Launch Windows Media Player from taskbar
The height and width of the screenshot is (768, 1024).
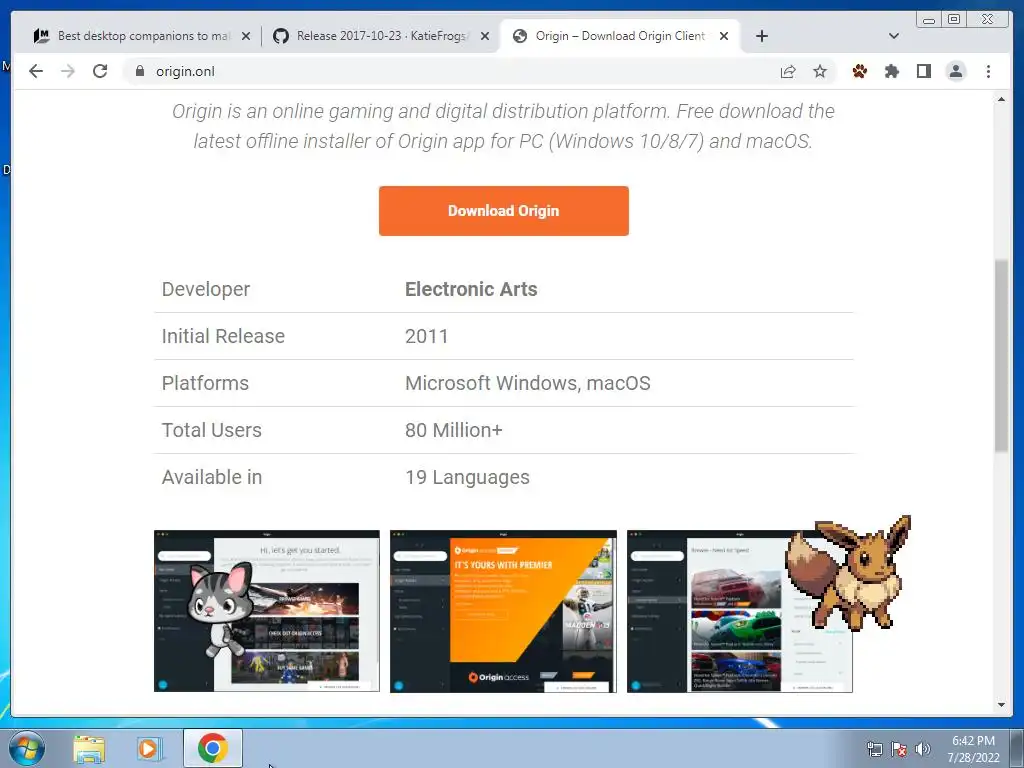tap(148, 748)
